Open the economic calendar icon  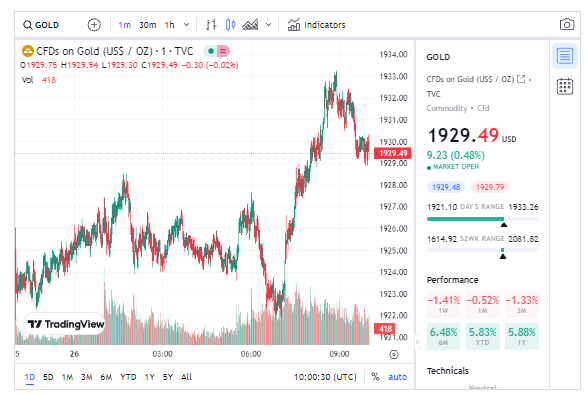565,86
